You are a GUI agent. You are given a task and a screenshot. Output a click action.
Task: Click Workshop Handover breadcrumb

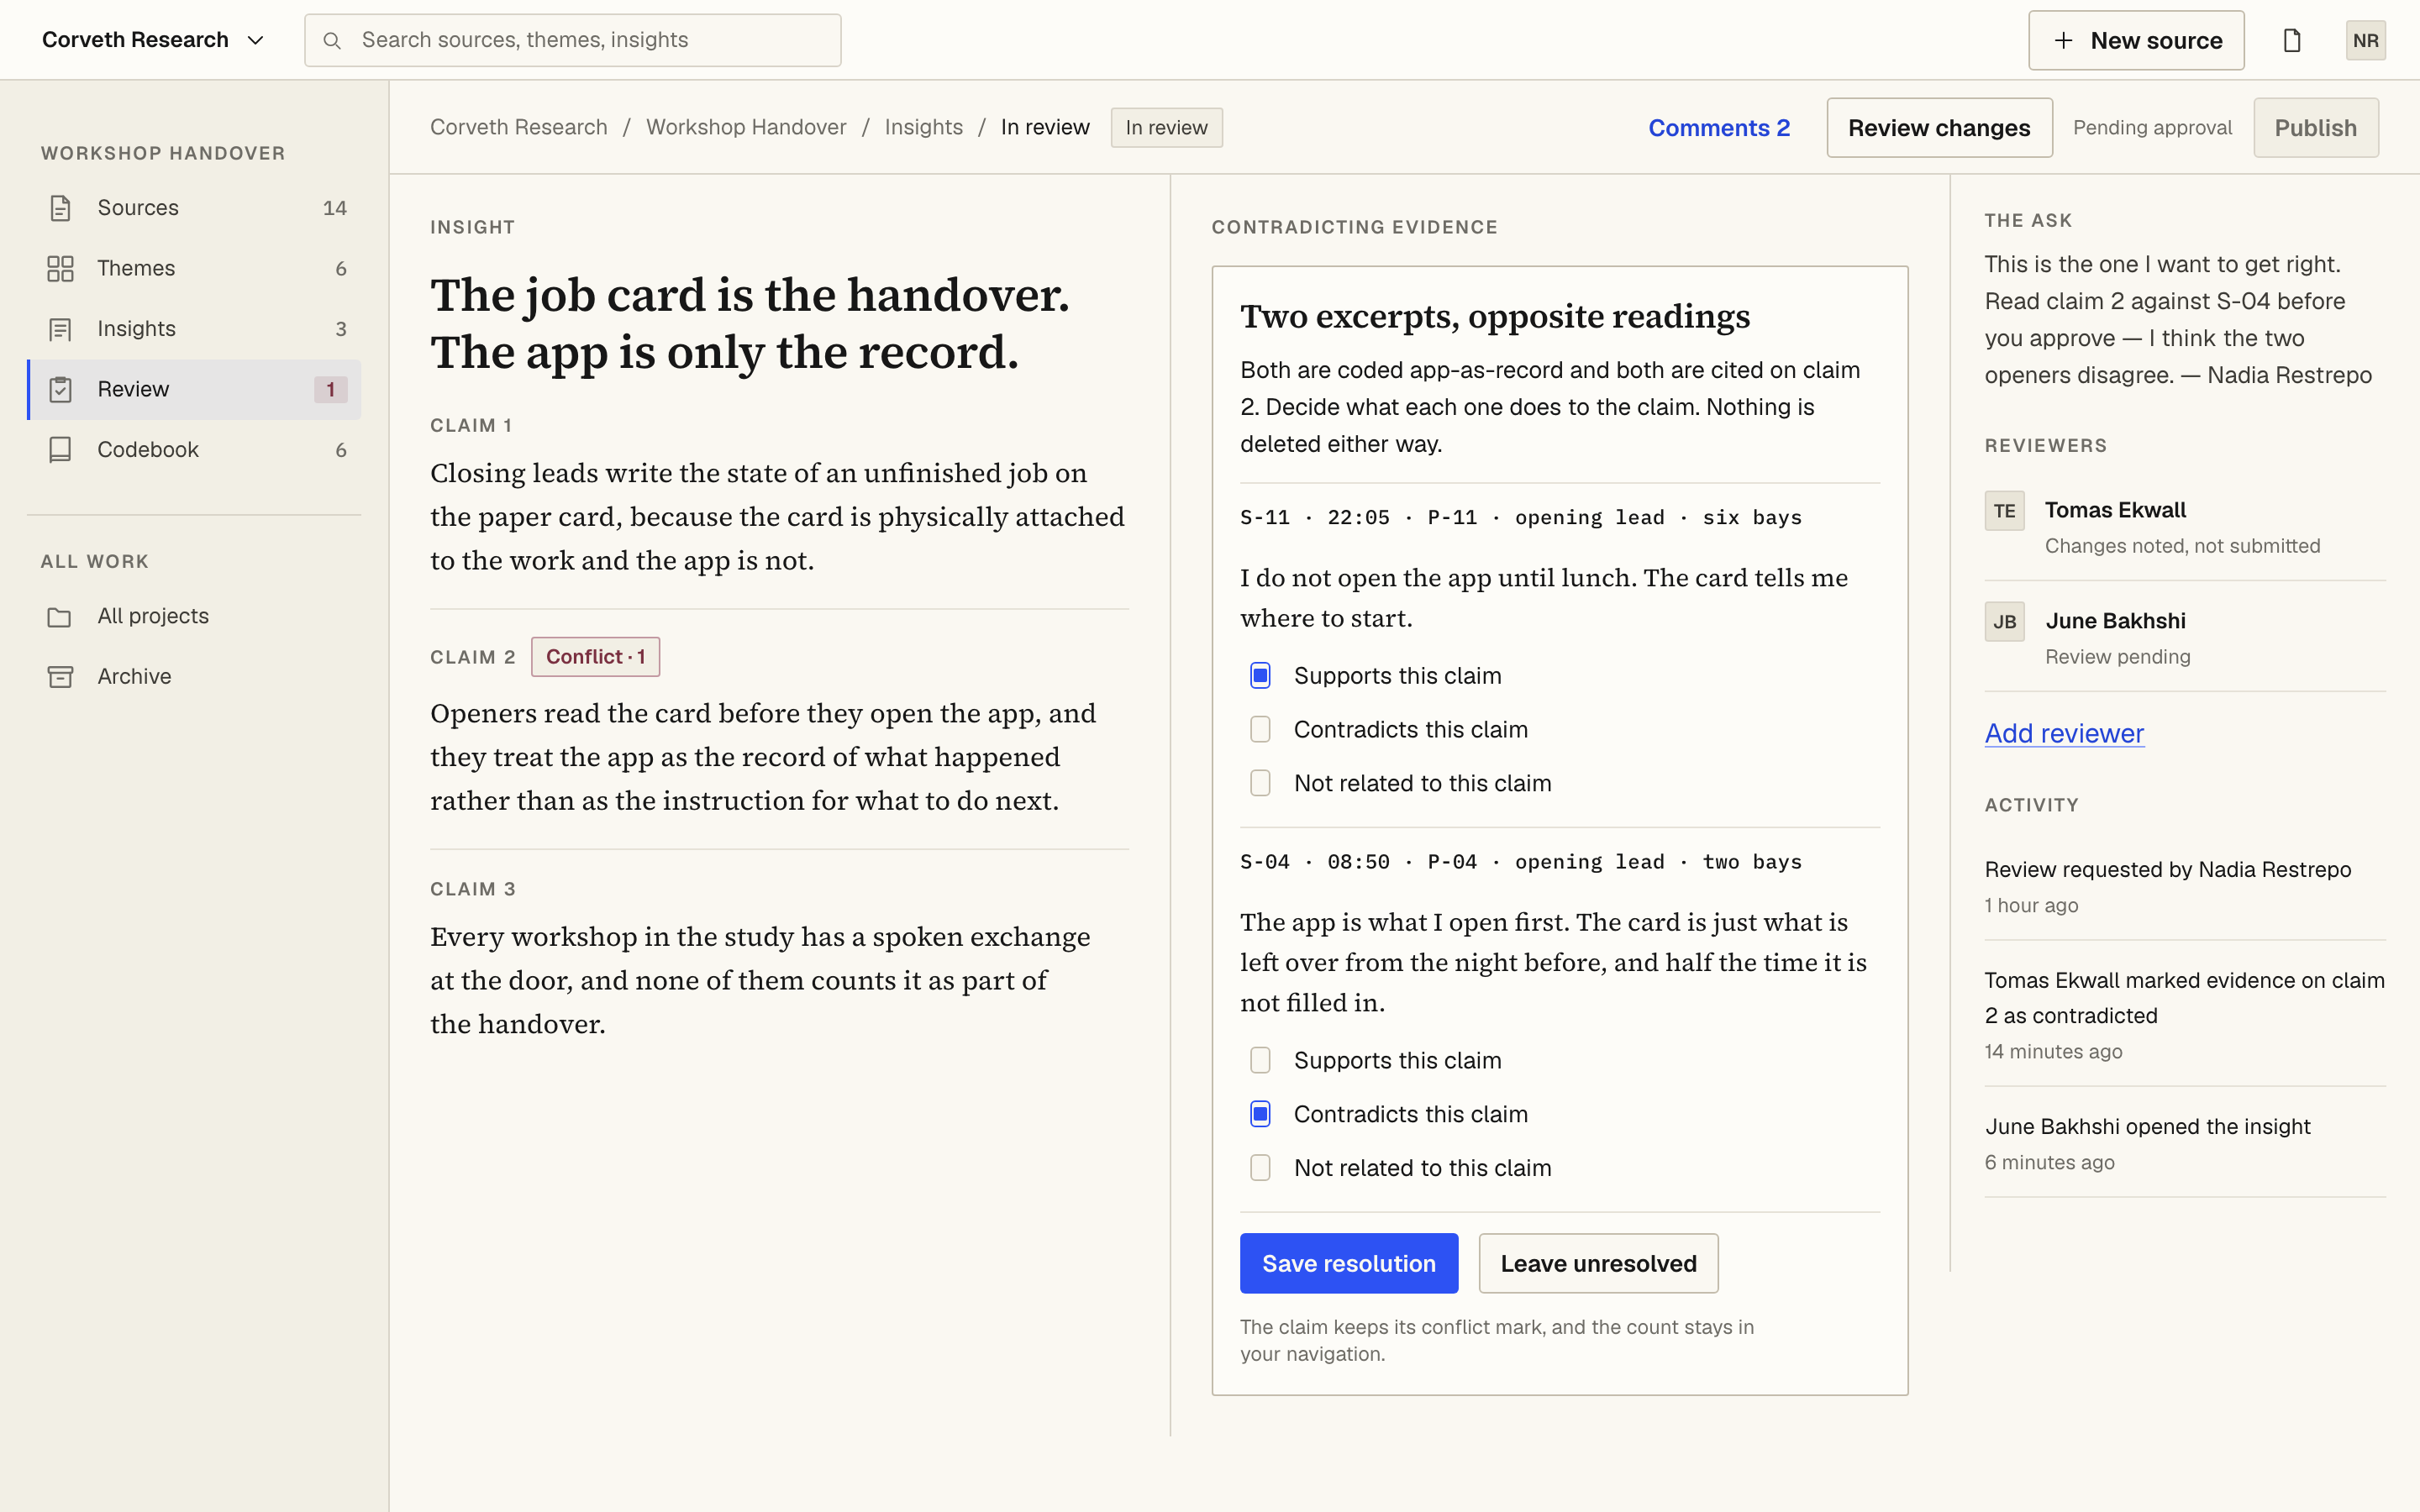point(746,127)
